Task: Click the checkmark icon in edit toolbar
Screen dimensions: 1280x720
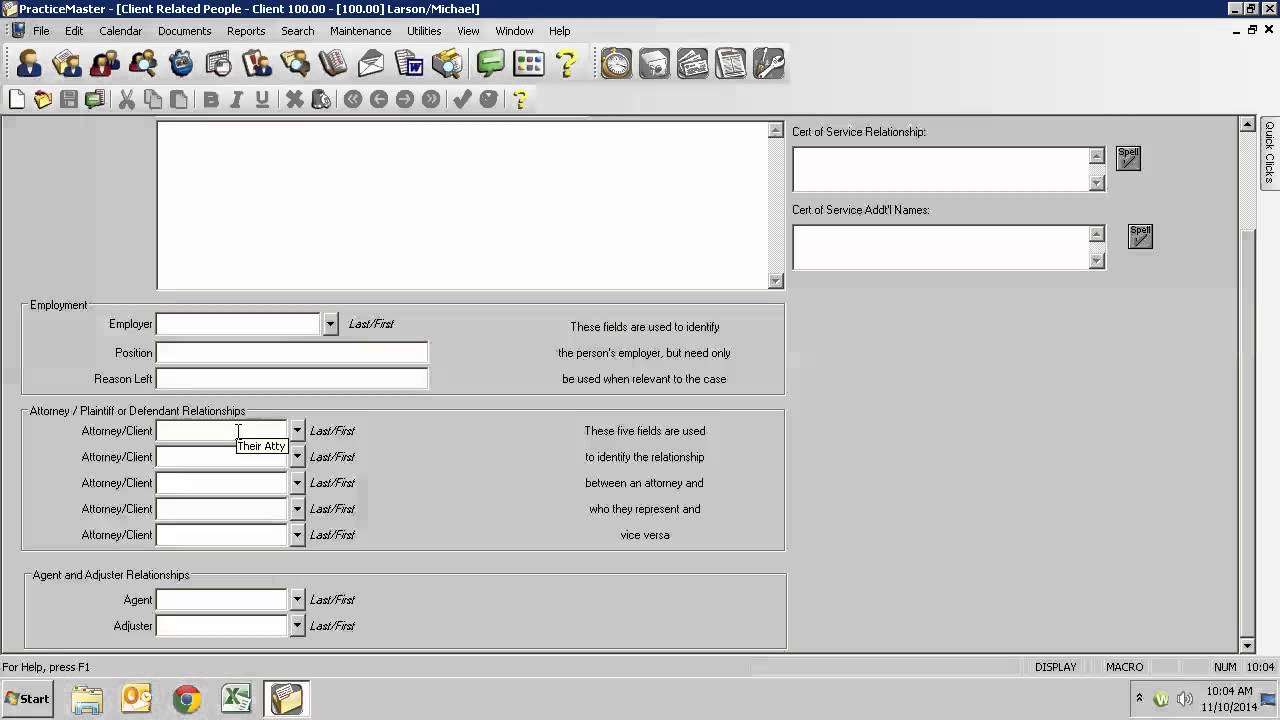Action: [x=463, y=99]
